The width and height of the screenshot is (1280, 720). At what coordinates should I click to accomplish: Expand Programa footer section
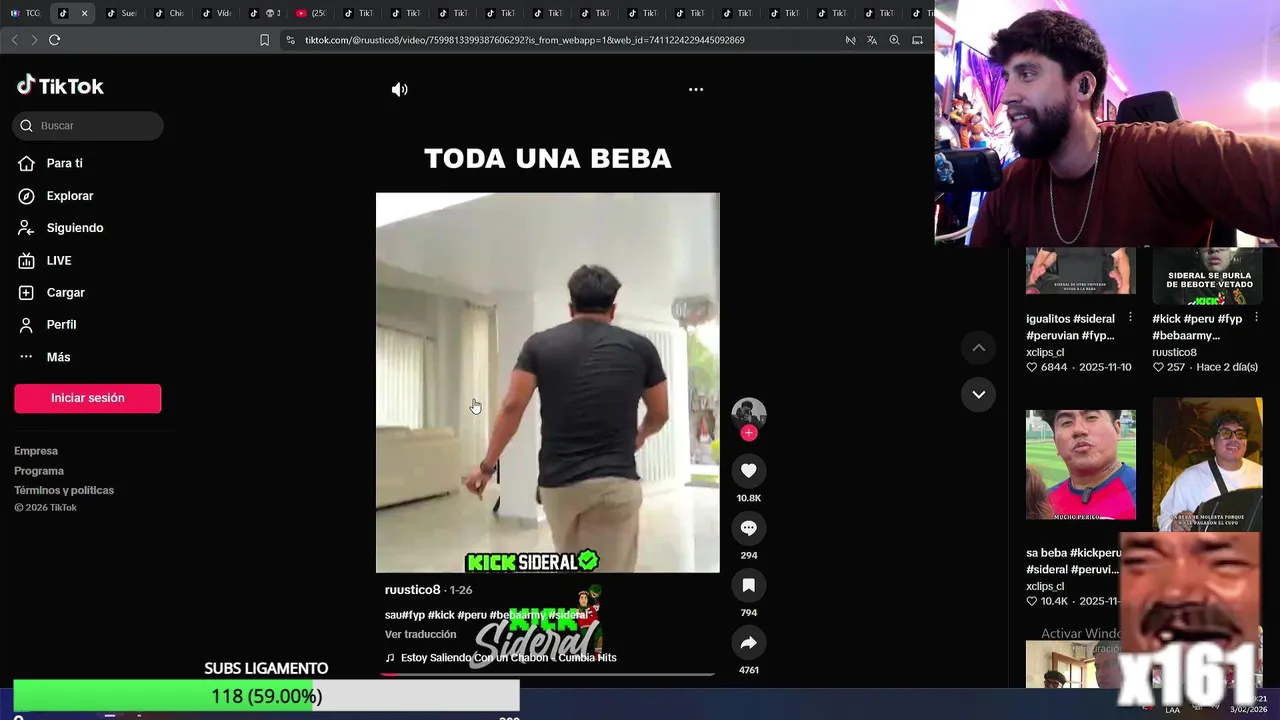point(39,471)
